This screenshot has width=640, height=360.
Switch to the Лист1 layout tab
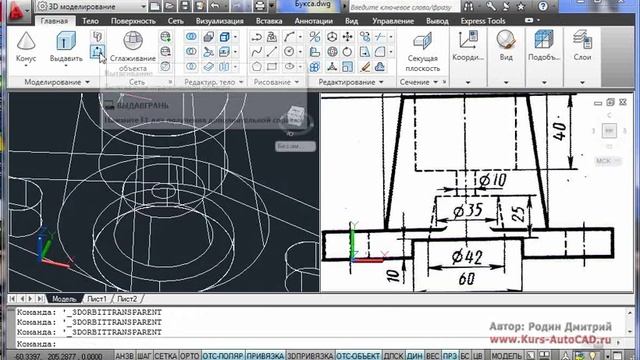click(97, 299)
